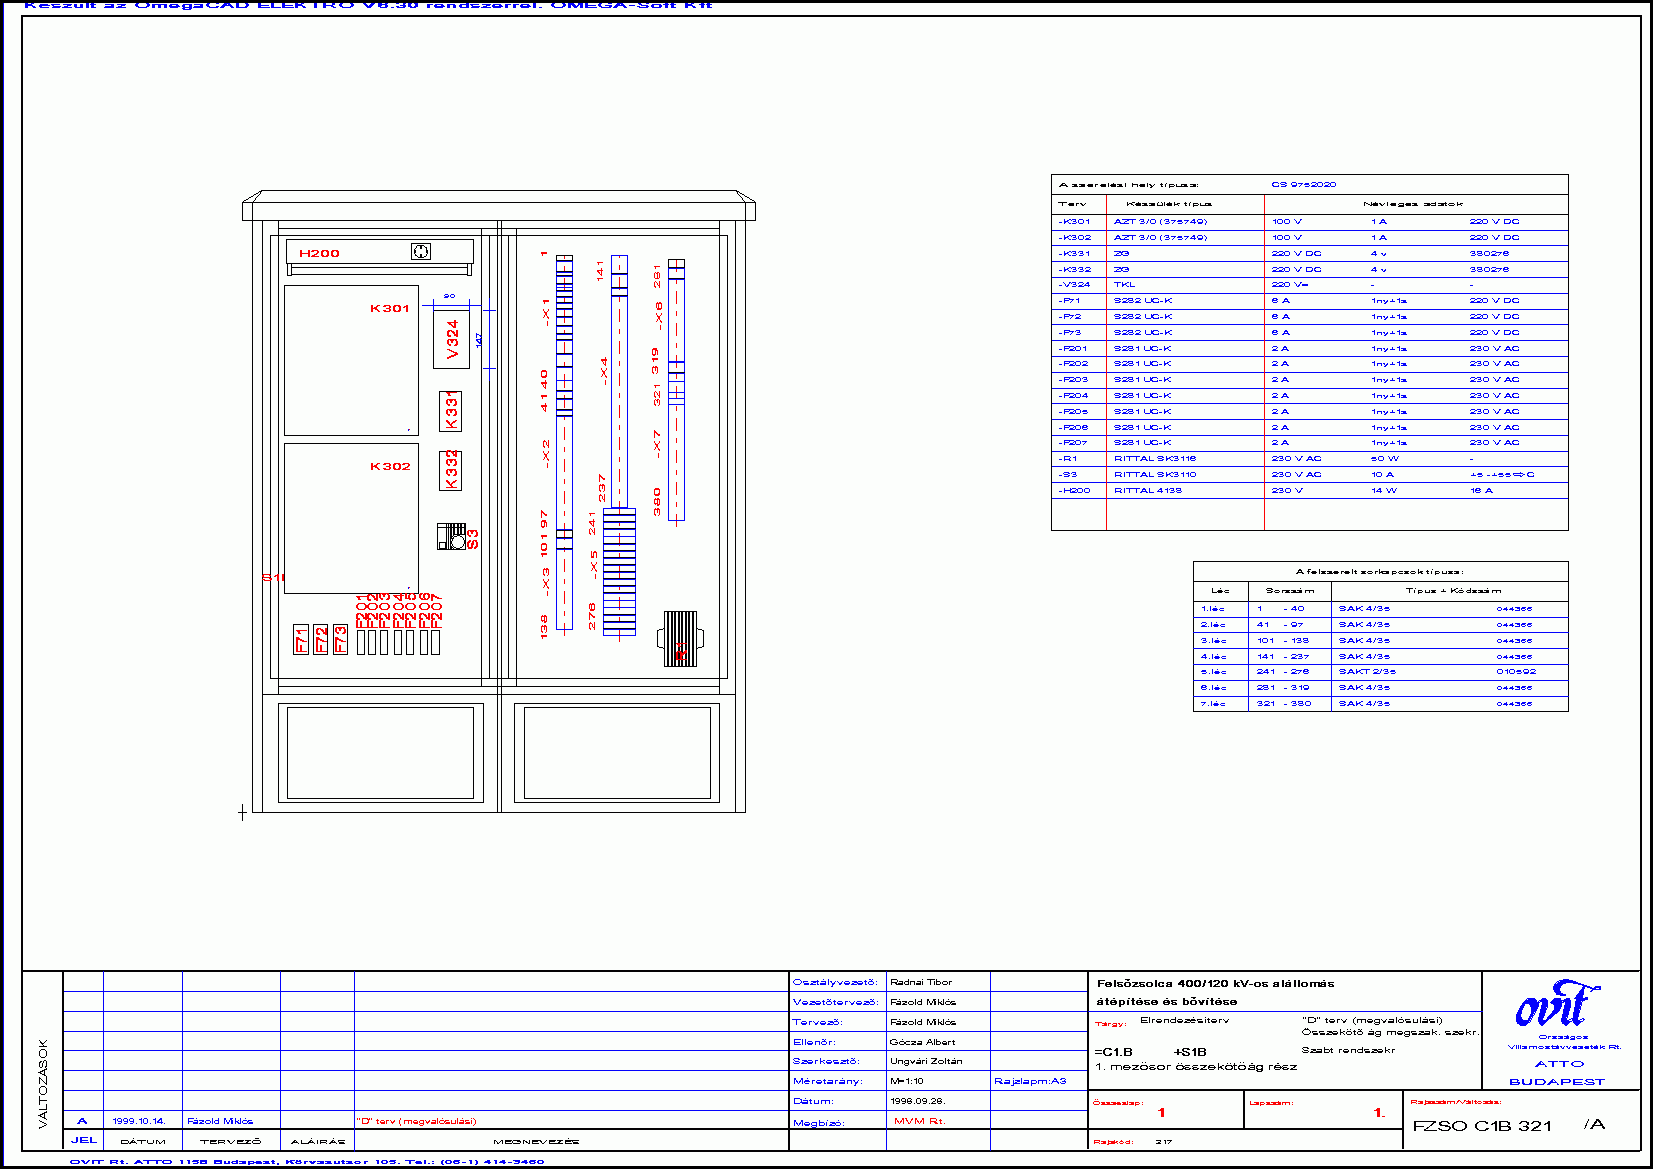Click the 5.léc row label
Screen dimensions: 1653x1169
click(x=1213, y=672)
